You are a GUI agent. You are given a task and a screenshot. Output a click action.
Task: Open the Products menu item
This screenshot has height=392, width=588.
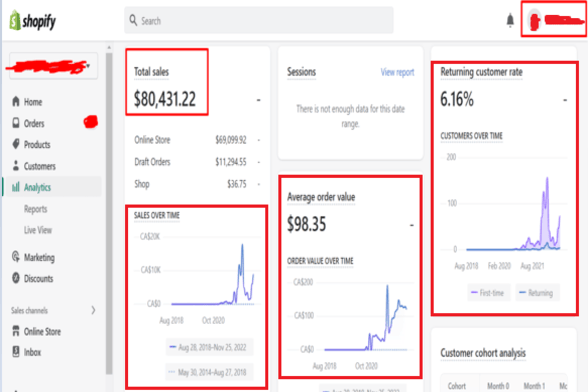[x=37, y=145]
